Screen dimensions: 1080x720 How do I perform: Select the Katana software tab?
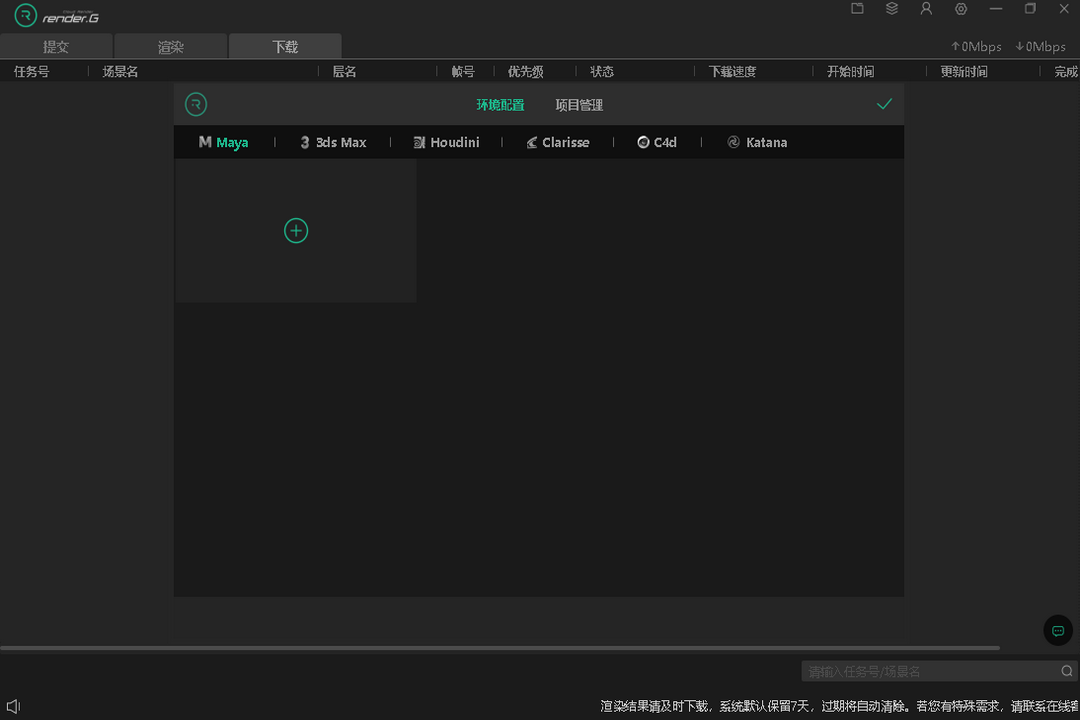757,143
